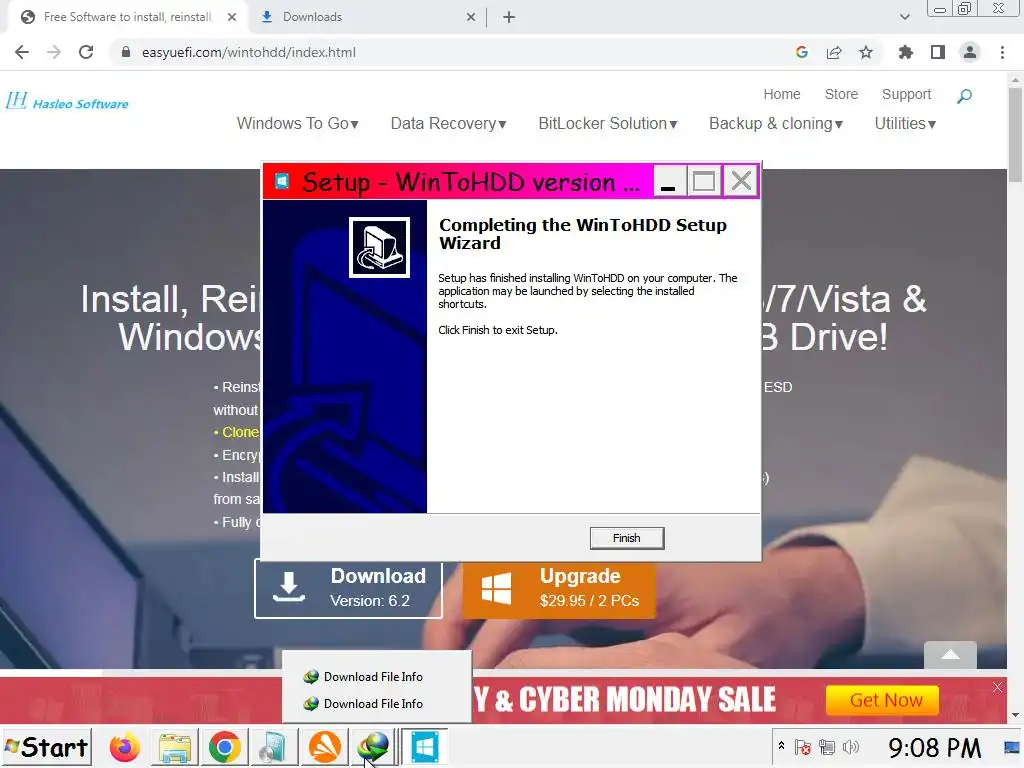Viewport: 1024px width, 768px height.
Task: Select the Free Software to install tab
Action: coord(127,17)
